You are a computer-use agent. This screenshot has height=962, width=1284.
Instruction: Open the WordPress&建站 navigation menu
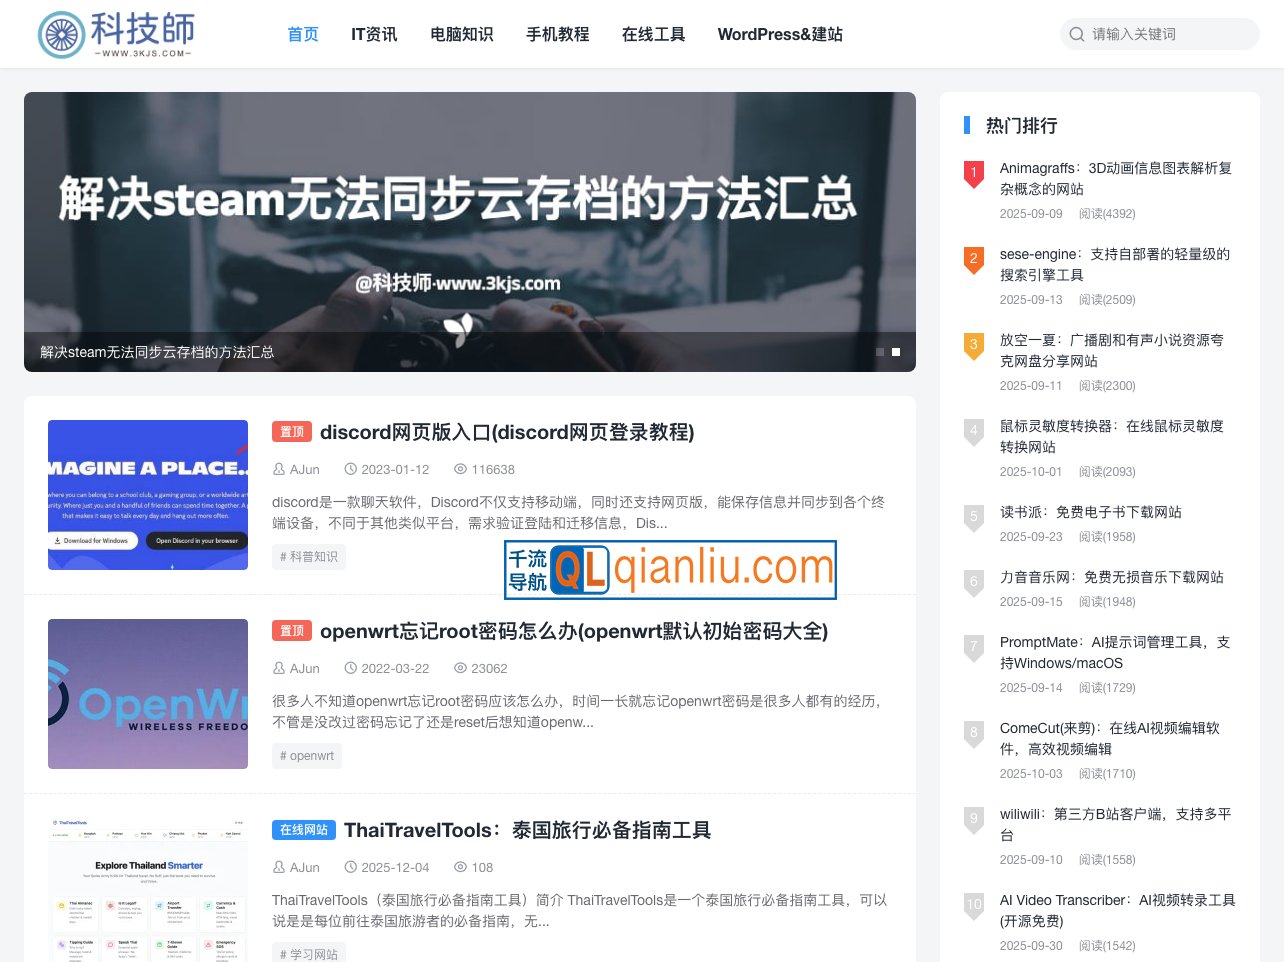pyautogui.click(x=780, y=34)
